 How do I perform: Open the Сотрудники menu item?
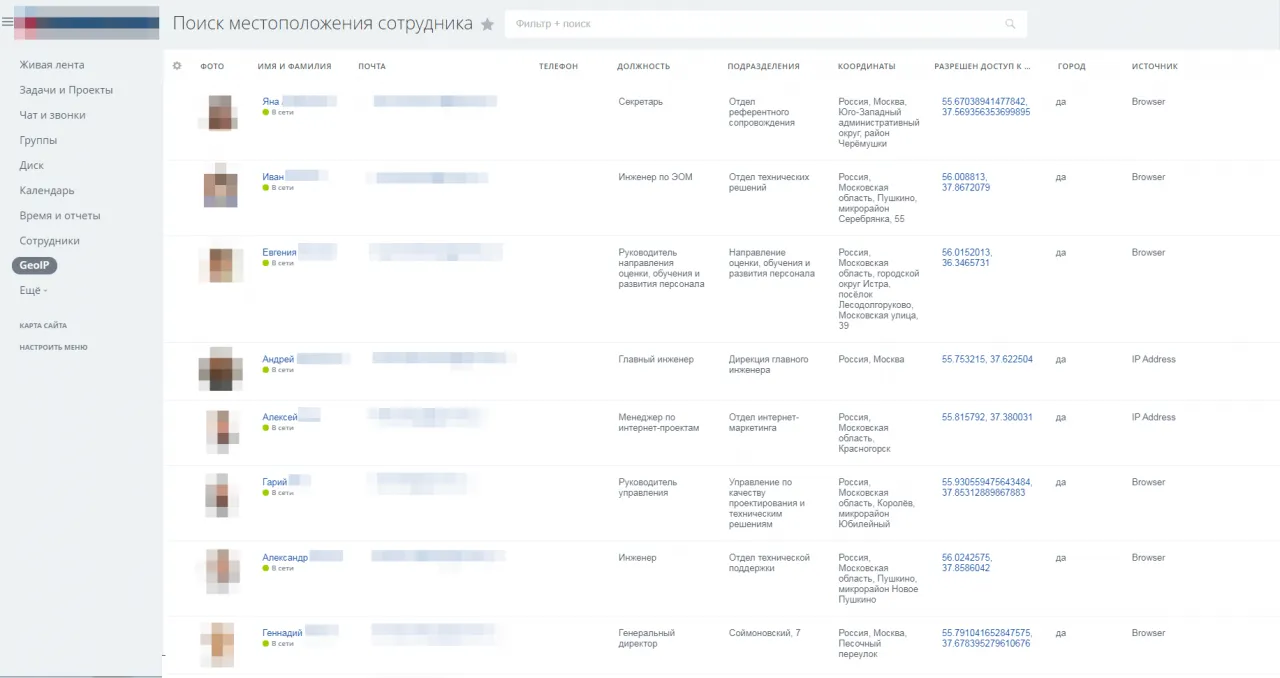tap(49, 241)
